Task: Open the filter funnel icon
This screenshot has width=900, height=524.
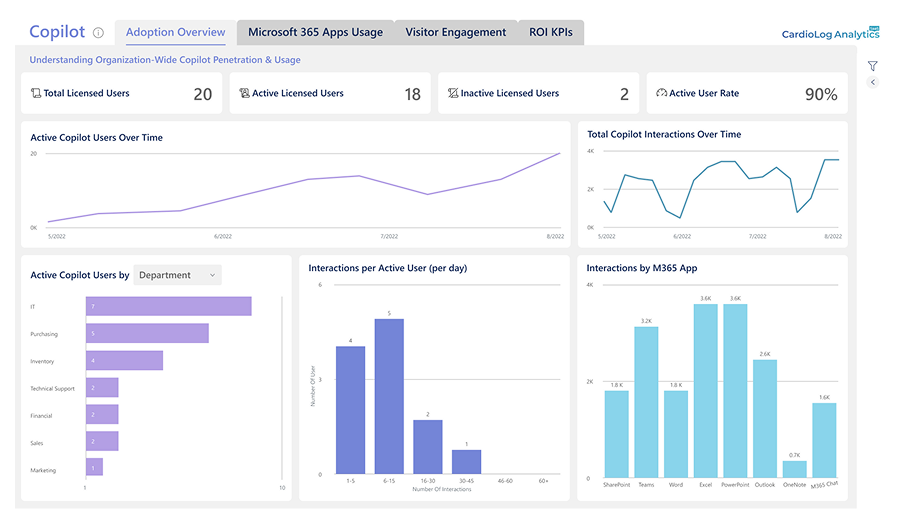Action: [872, 66]
